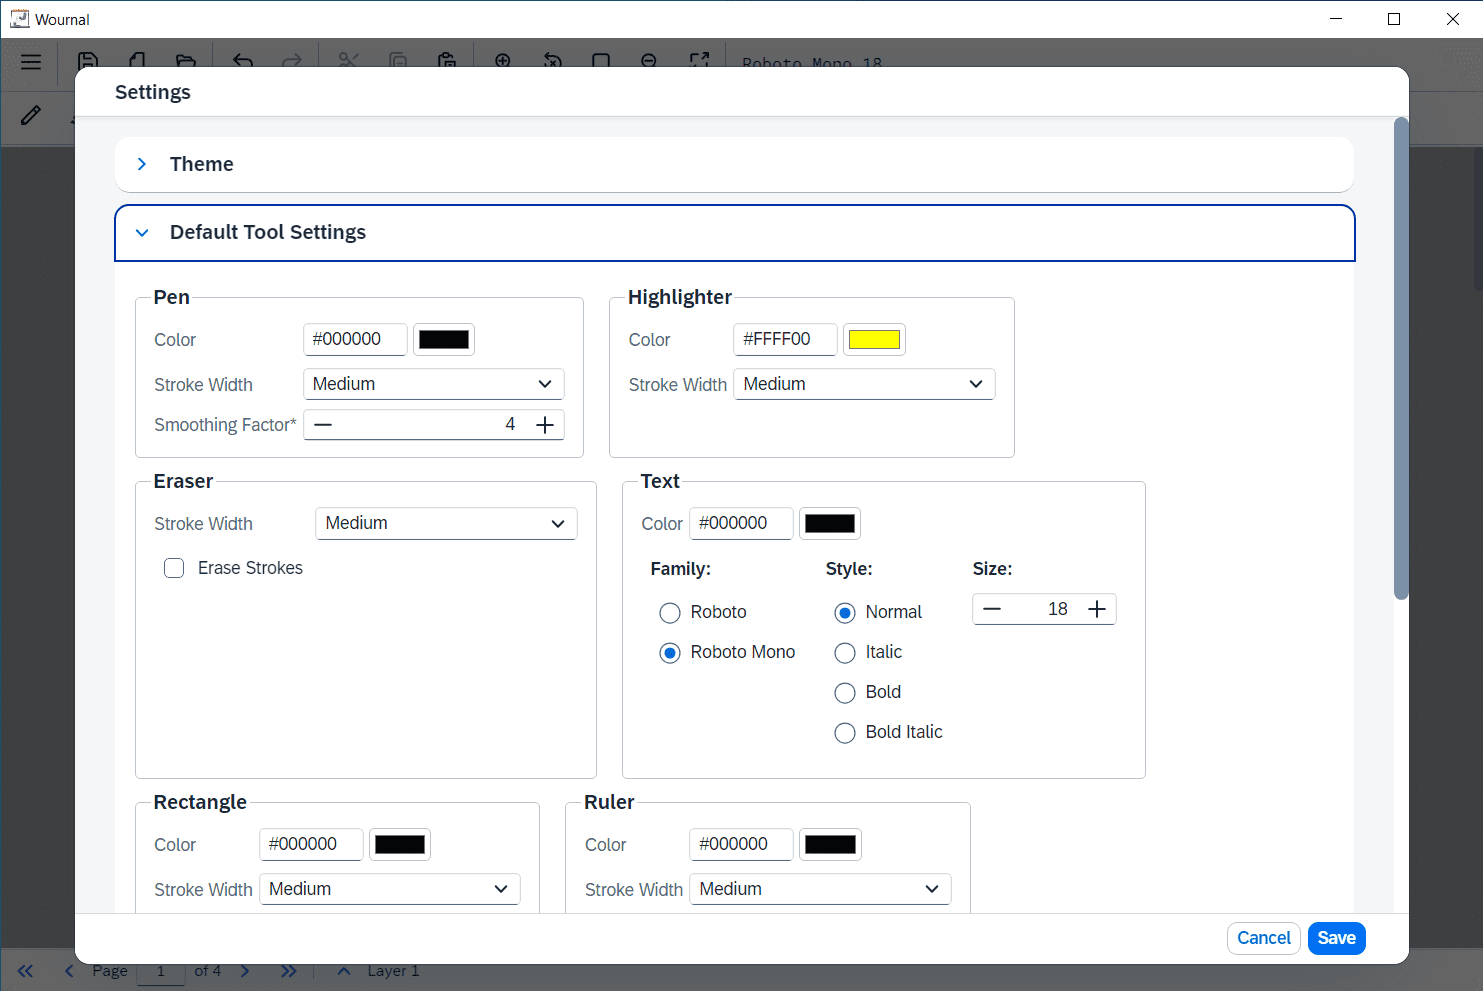Viewport: 1483px width, 991px height.
Task: Open the Pen Stroke Width dropdown
Action: click(434, 384)
